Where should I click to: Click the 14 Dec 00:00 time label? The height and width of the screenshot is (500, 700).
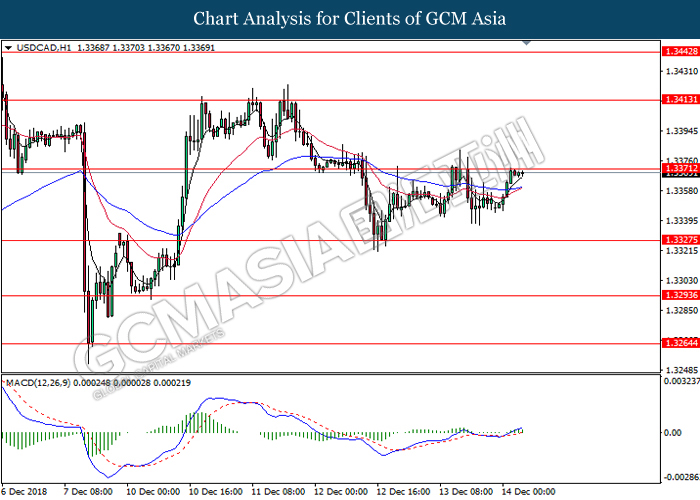click(529, 492)
